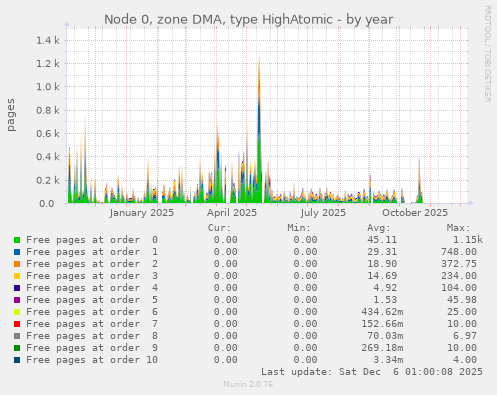Select 'Free pages at order 1' label
Image resolution: width=497 pixels, height=395 pixels.
(92, 252)
